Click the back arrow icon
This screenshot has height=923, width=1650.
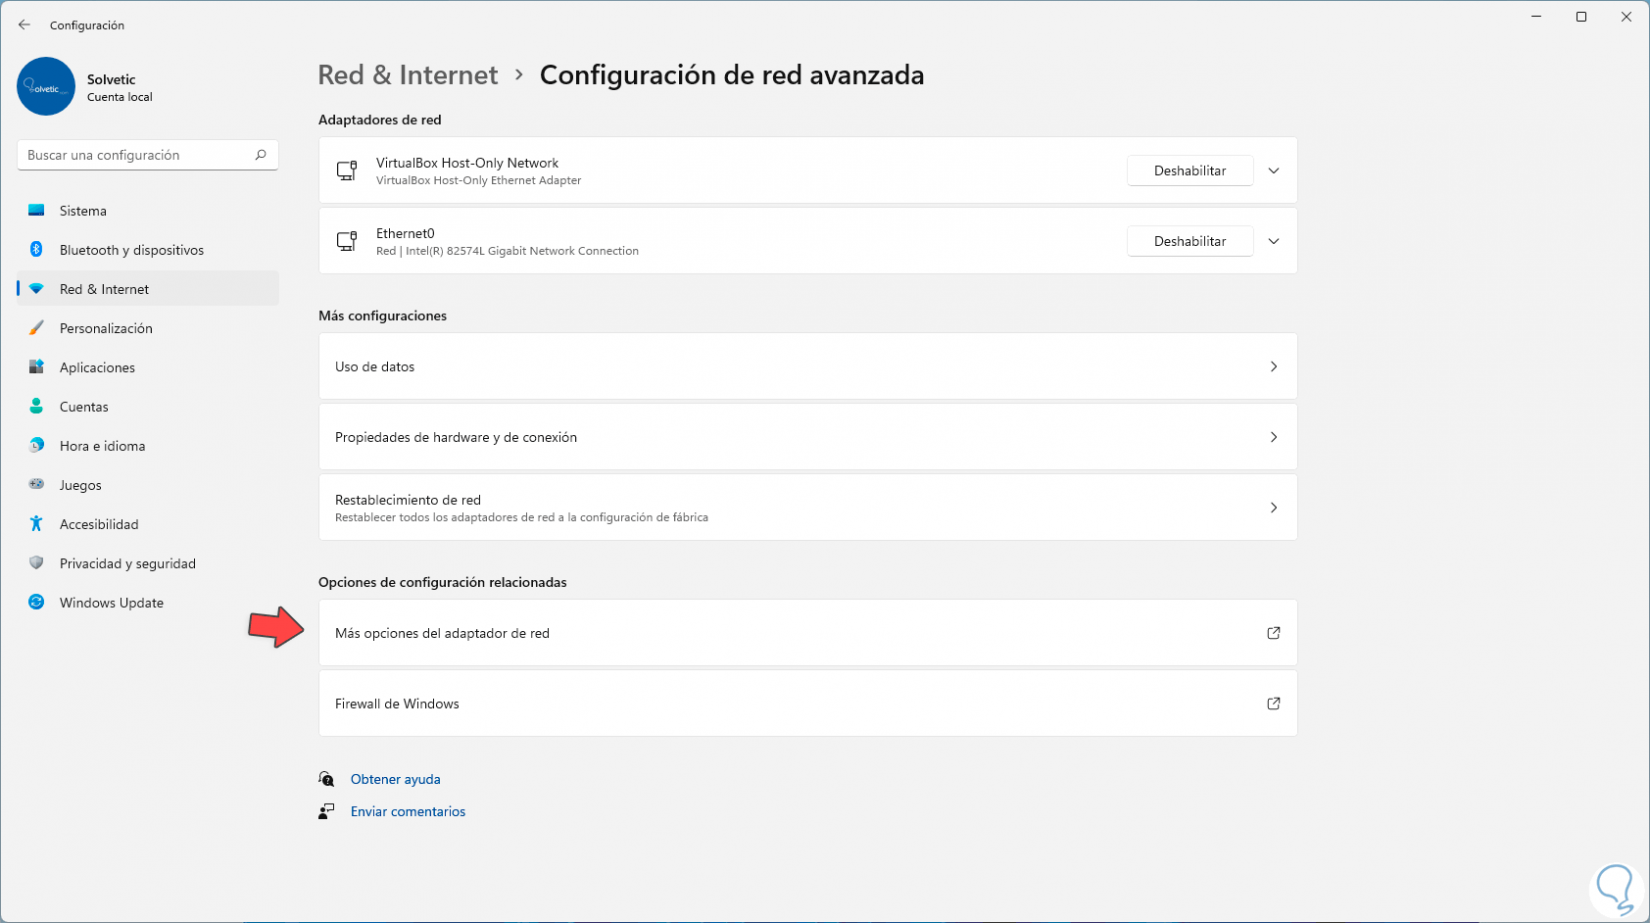(x=24, y=25)
